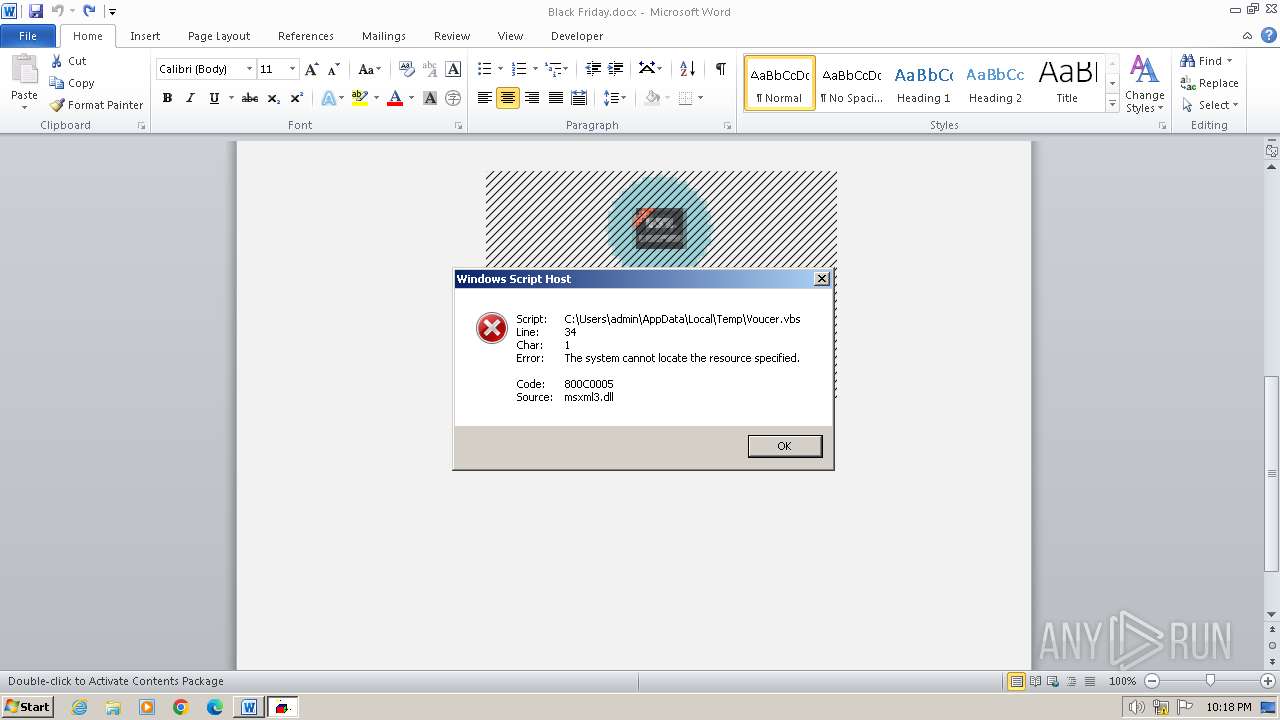This screenshot has height=720, width=1280.
Task: Expand bullet list style dropdown
Action: pyautogui.click(x=501, y=69)
